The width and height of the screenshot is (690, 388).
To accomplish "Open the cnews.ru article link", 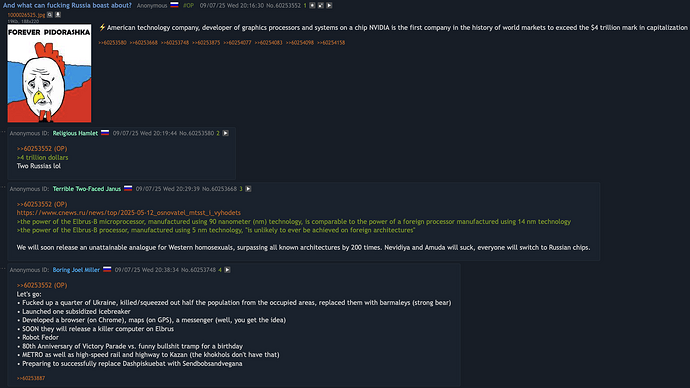I will (128, 212).
